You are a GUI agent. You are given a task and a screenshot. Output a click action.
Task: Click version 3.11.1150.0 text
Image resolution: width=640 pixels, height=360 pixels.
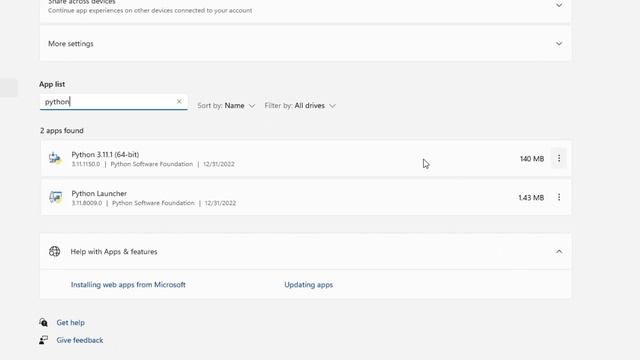tap(86, 164)
